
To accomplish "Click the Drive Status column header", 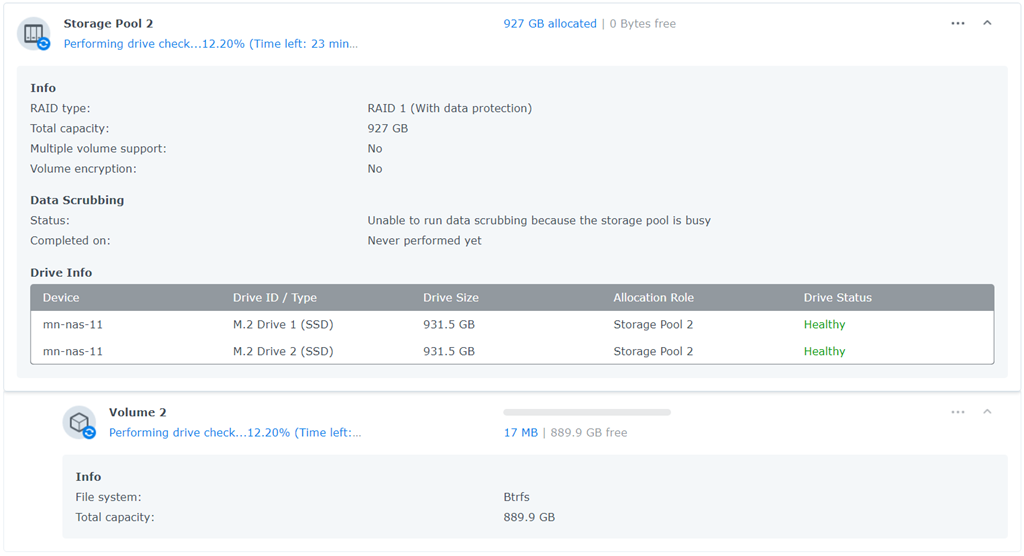I will (837, 298).
